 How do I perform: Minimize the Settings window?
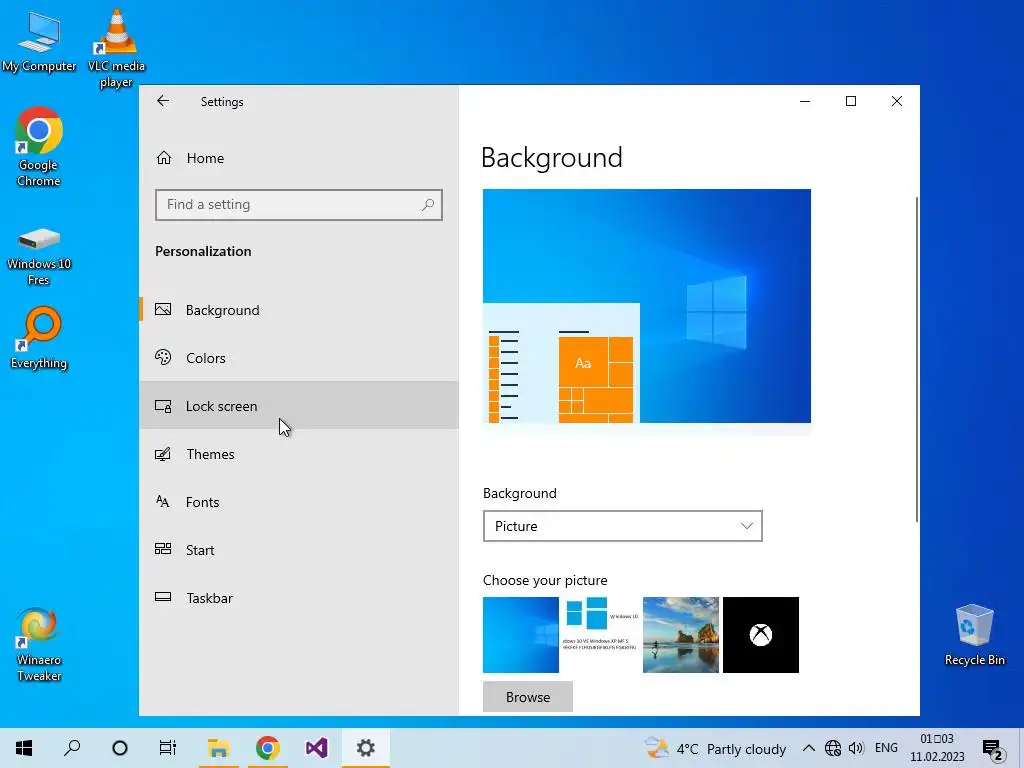[805, 101]
